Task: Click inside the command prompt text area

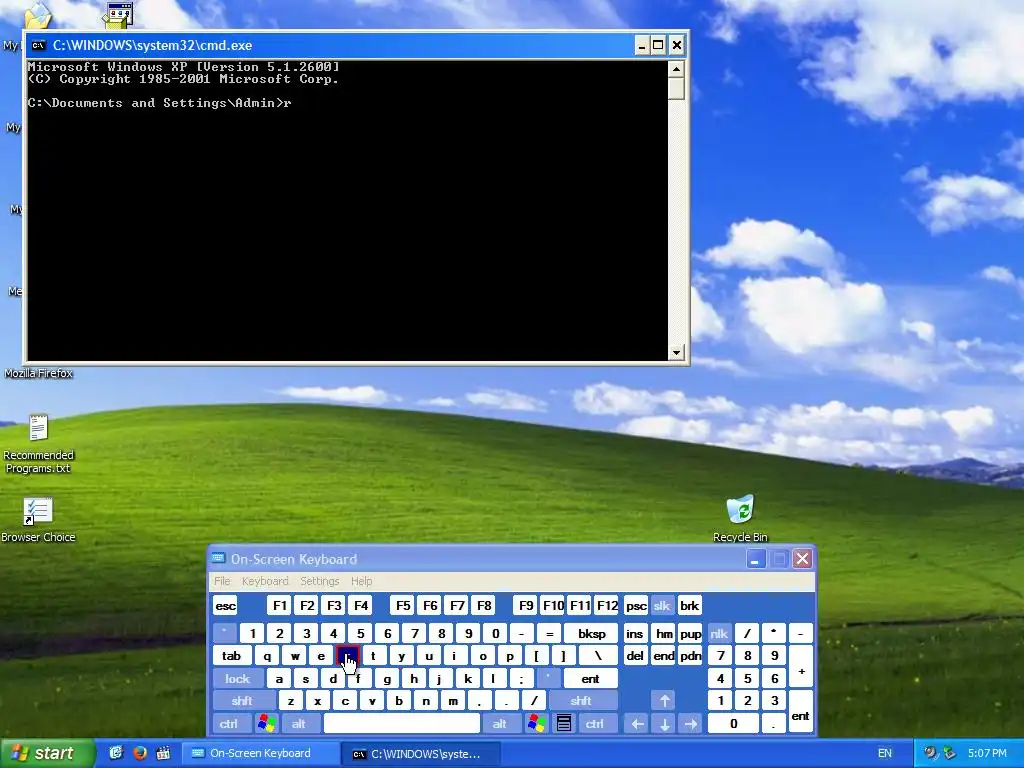Action: (x=347, y=210)
